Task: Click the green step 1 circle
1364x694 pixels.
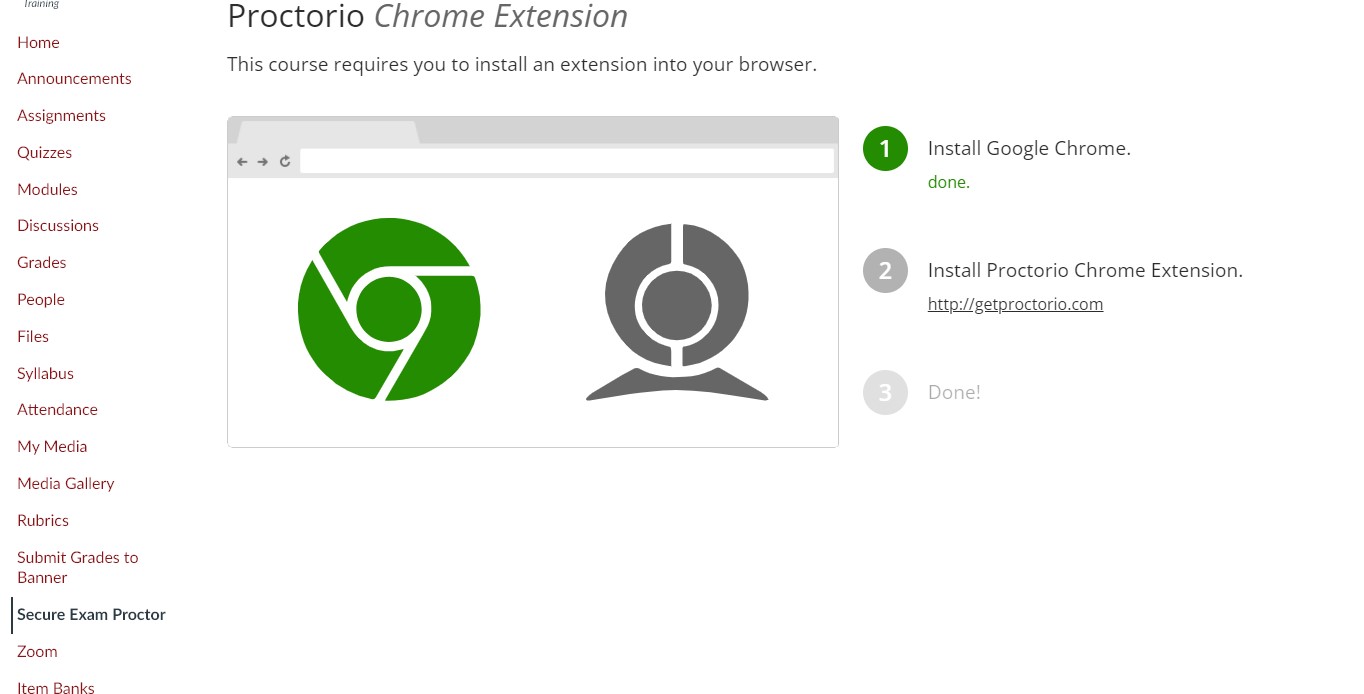Action: 884,148
